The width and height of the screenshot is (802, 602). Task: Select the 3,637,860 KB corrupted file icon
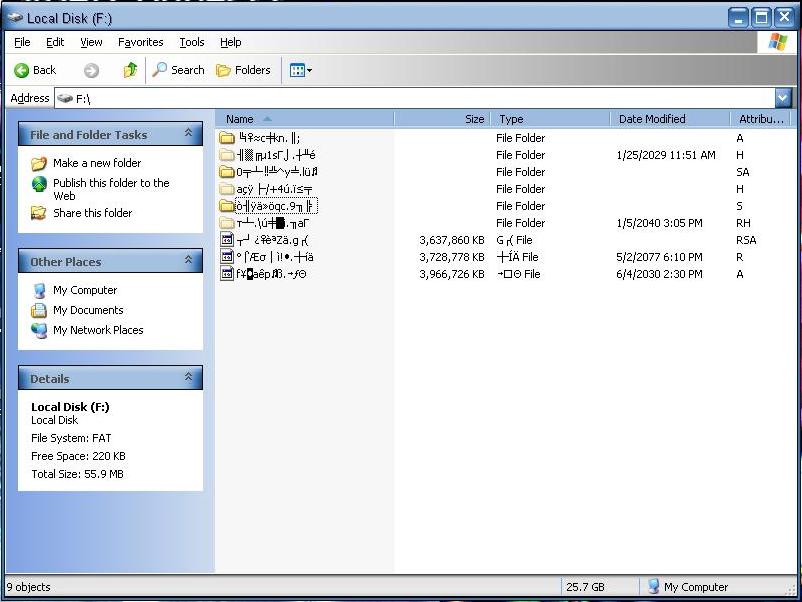[227, 240]
